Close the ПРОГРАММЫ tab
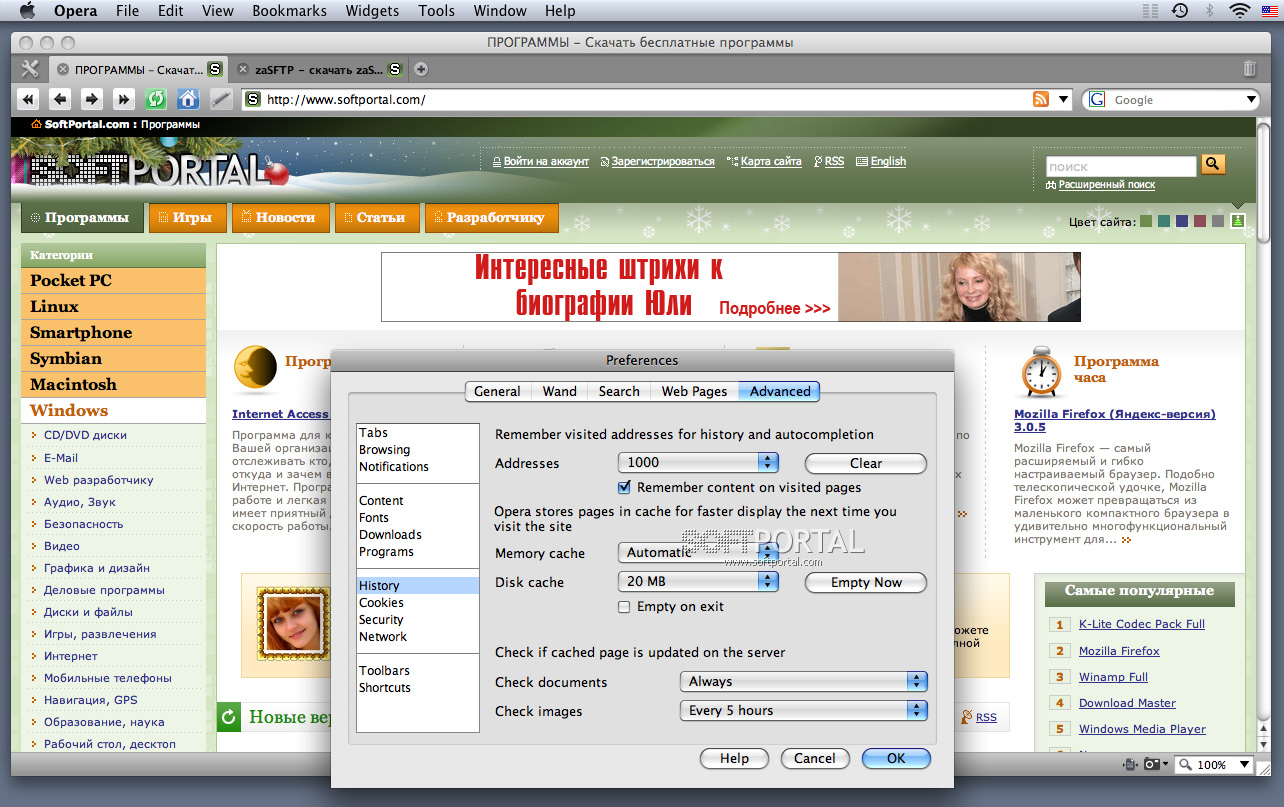The height and width of the screenshot is (807, 1284). (62, 69)
